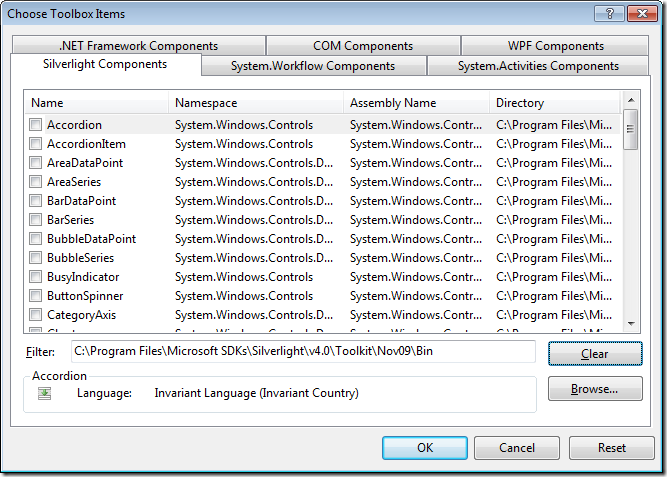This screenshot has width=667, height=477.
Task: Click the directory cell in Accordion row
Action: [x=554, y=125]
